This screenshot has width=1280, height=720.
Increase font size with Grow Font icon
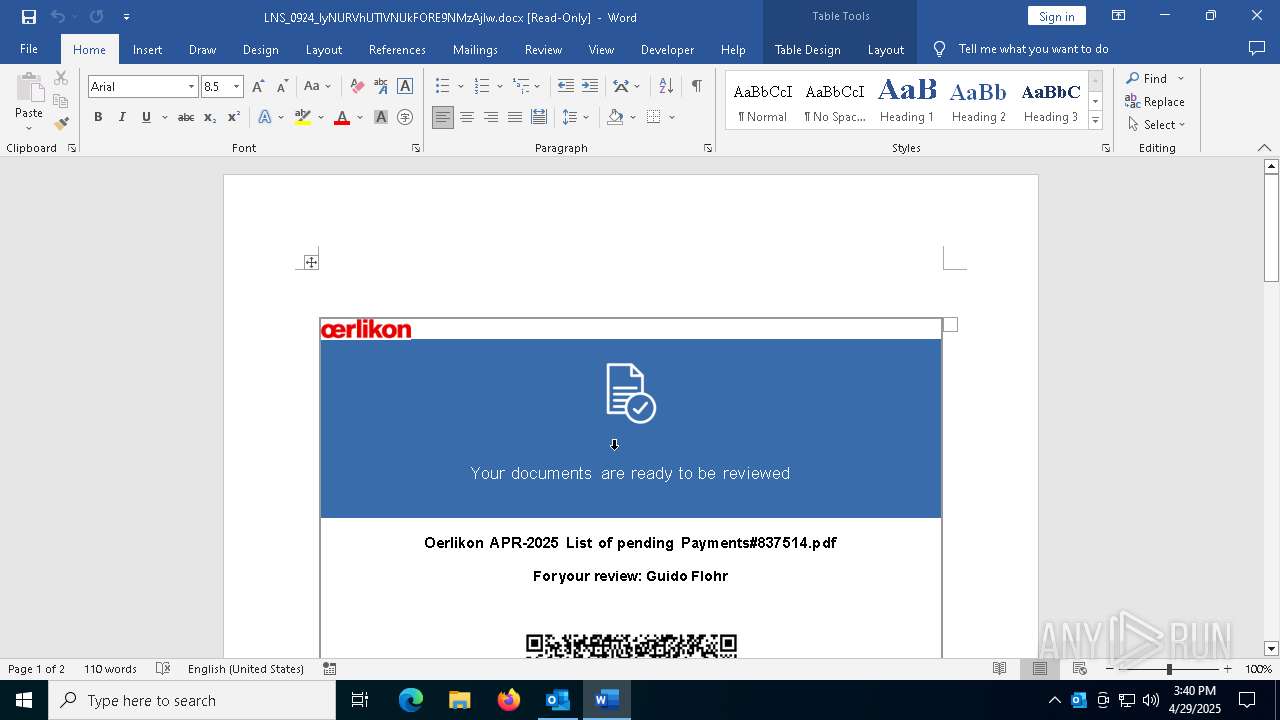pos(258,86)
